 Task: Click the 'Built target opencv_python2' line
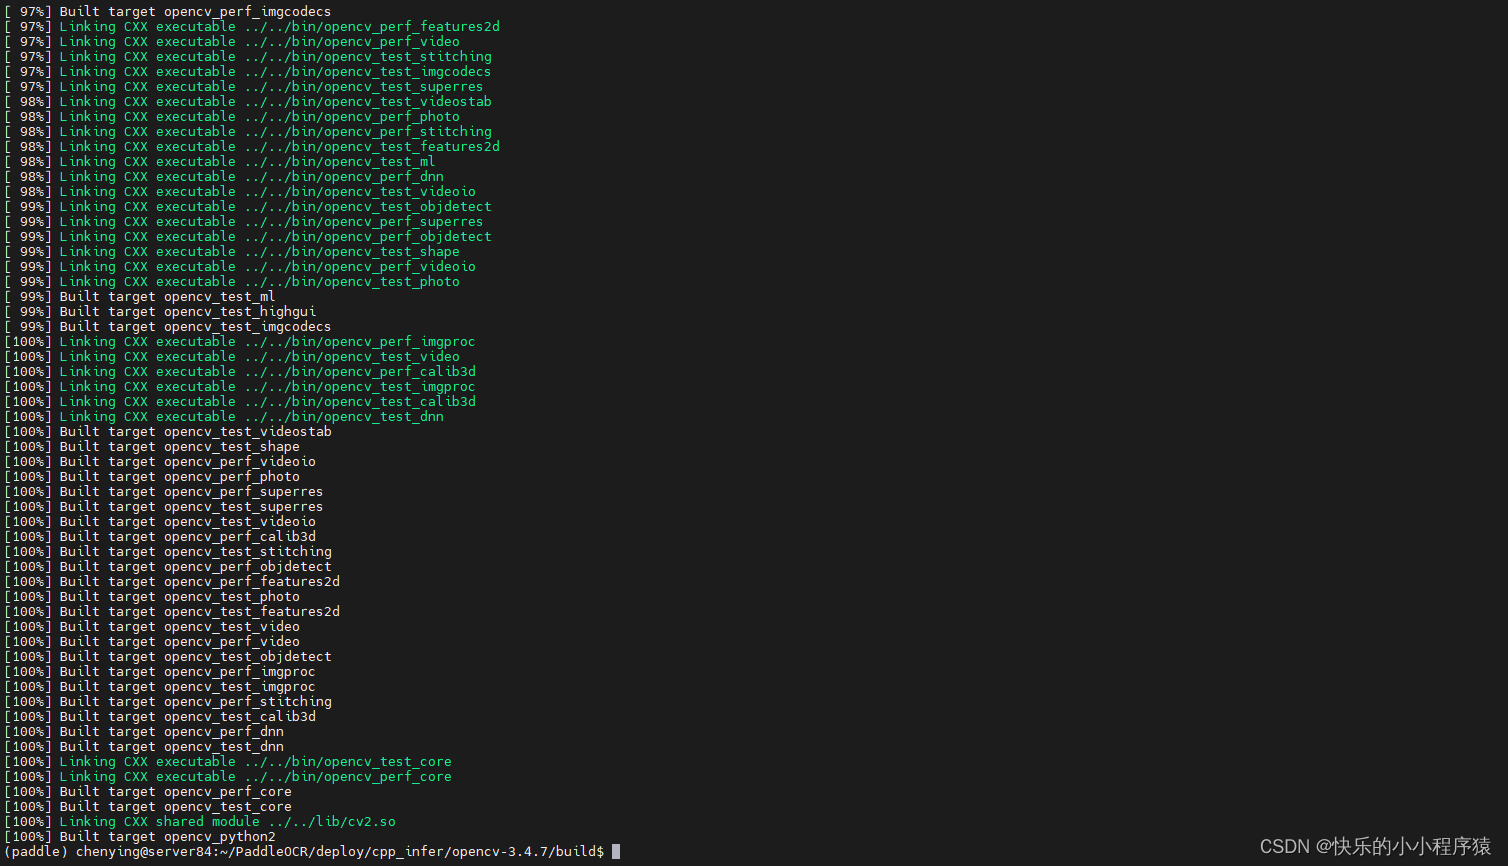140,837
